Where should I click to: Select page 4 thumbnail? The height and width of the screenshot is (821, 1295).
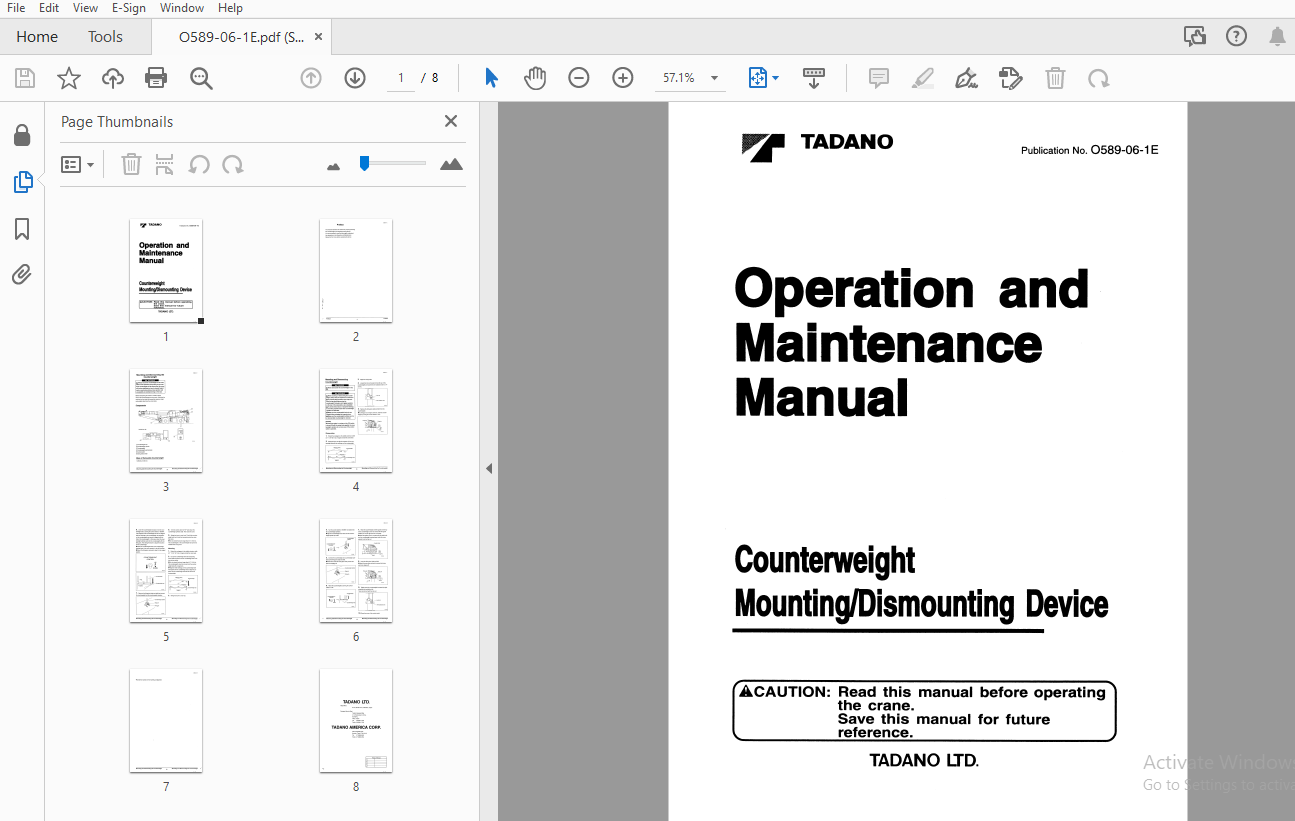click(x=356, y=421)
